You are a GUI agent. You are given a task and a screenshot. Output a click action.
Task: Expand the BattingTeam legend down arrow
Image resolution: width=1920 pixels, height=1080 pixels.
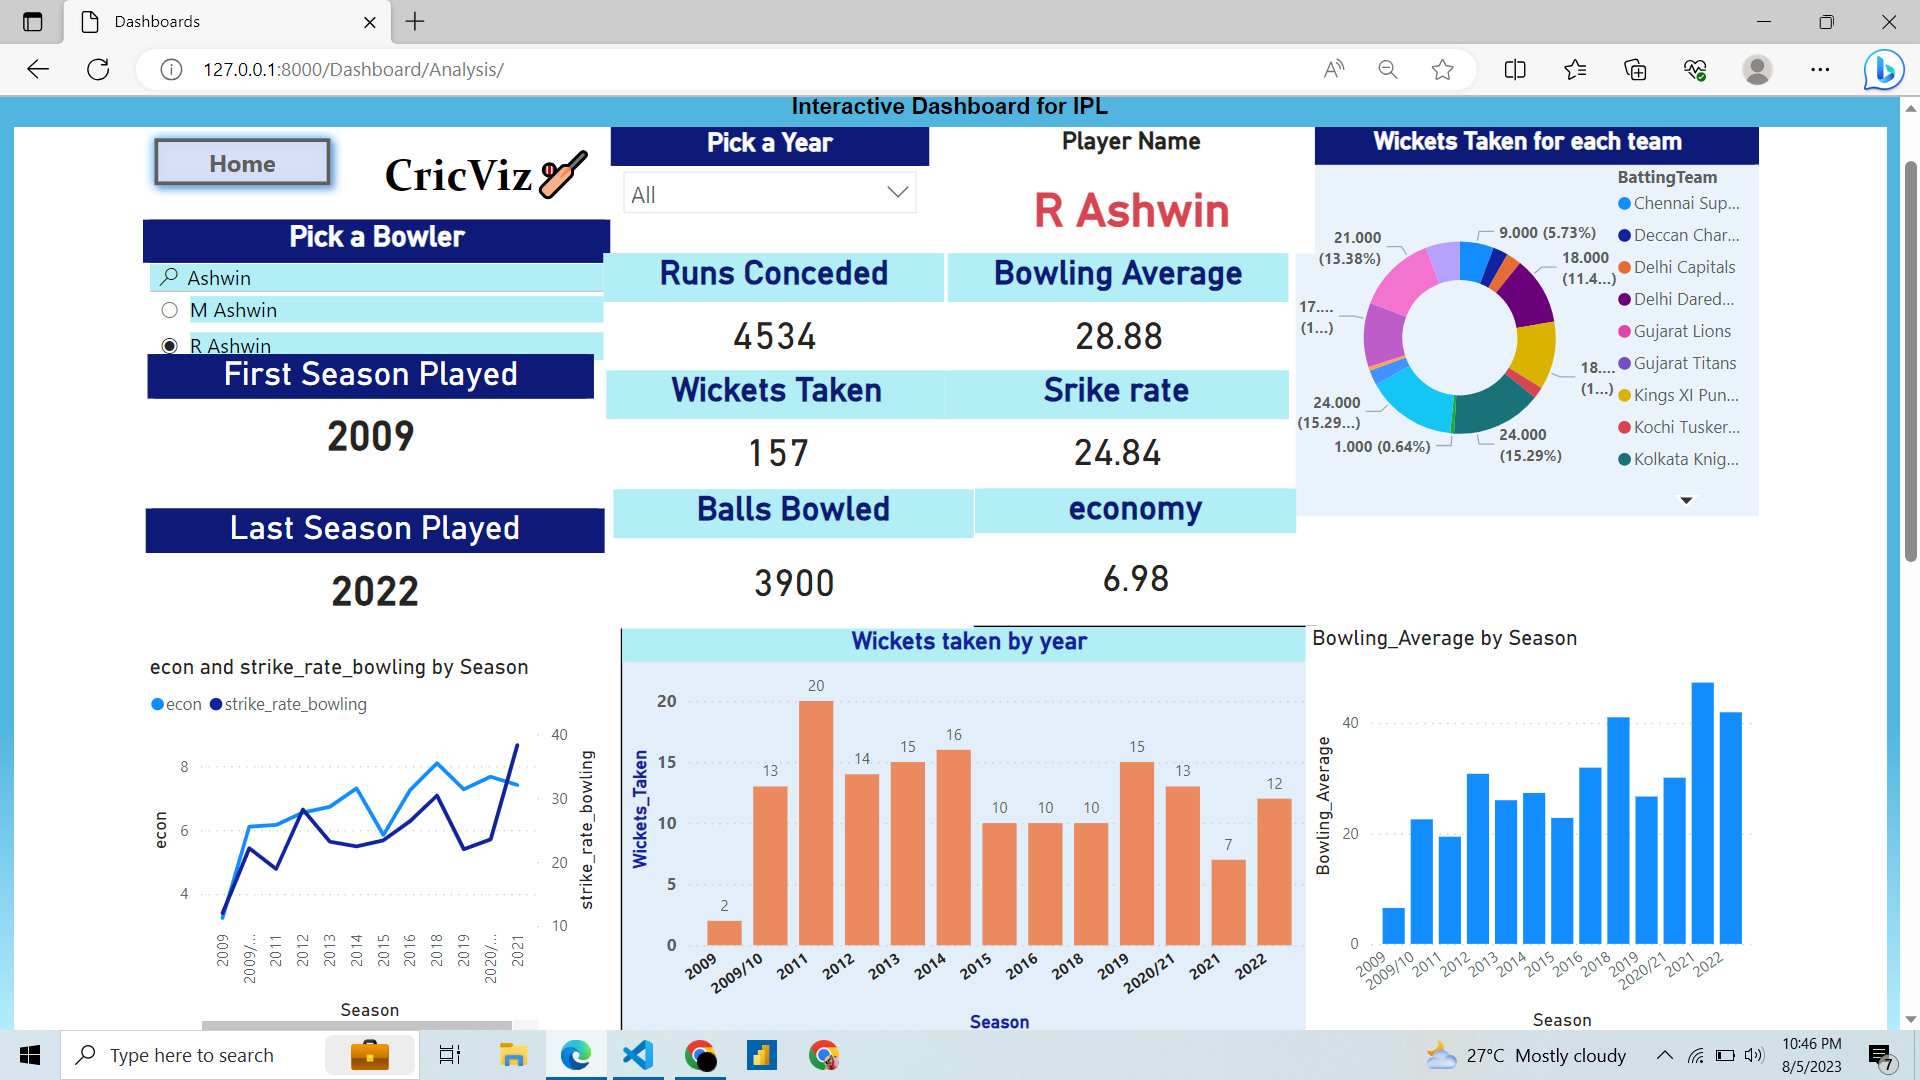click(x=1686, y=500)
